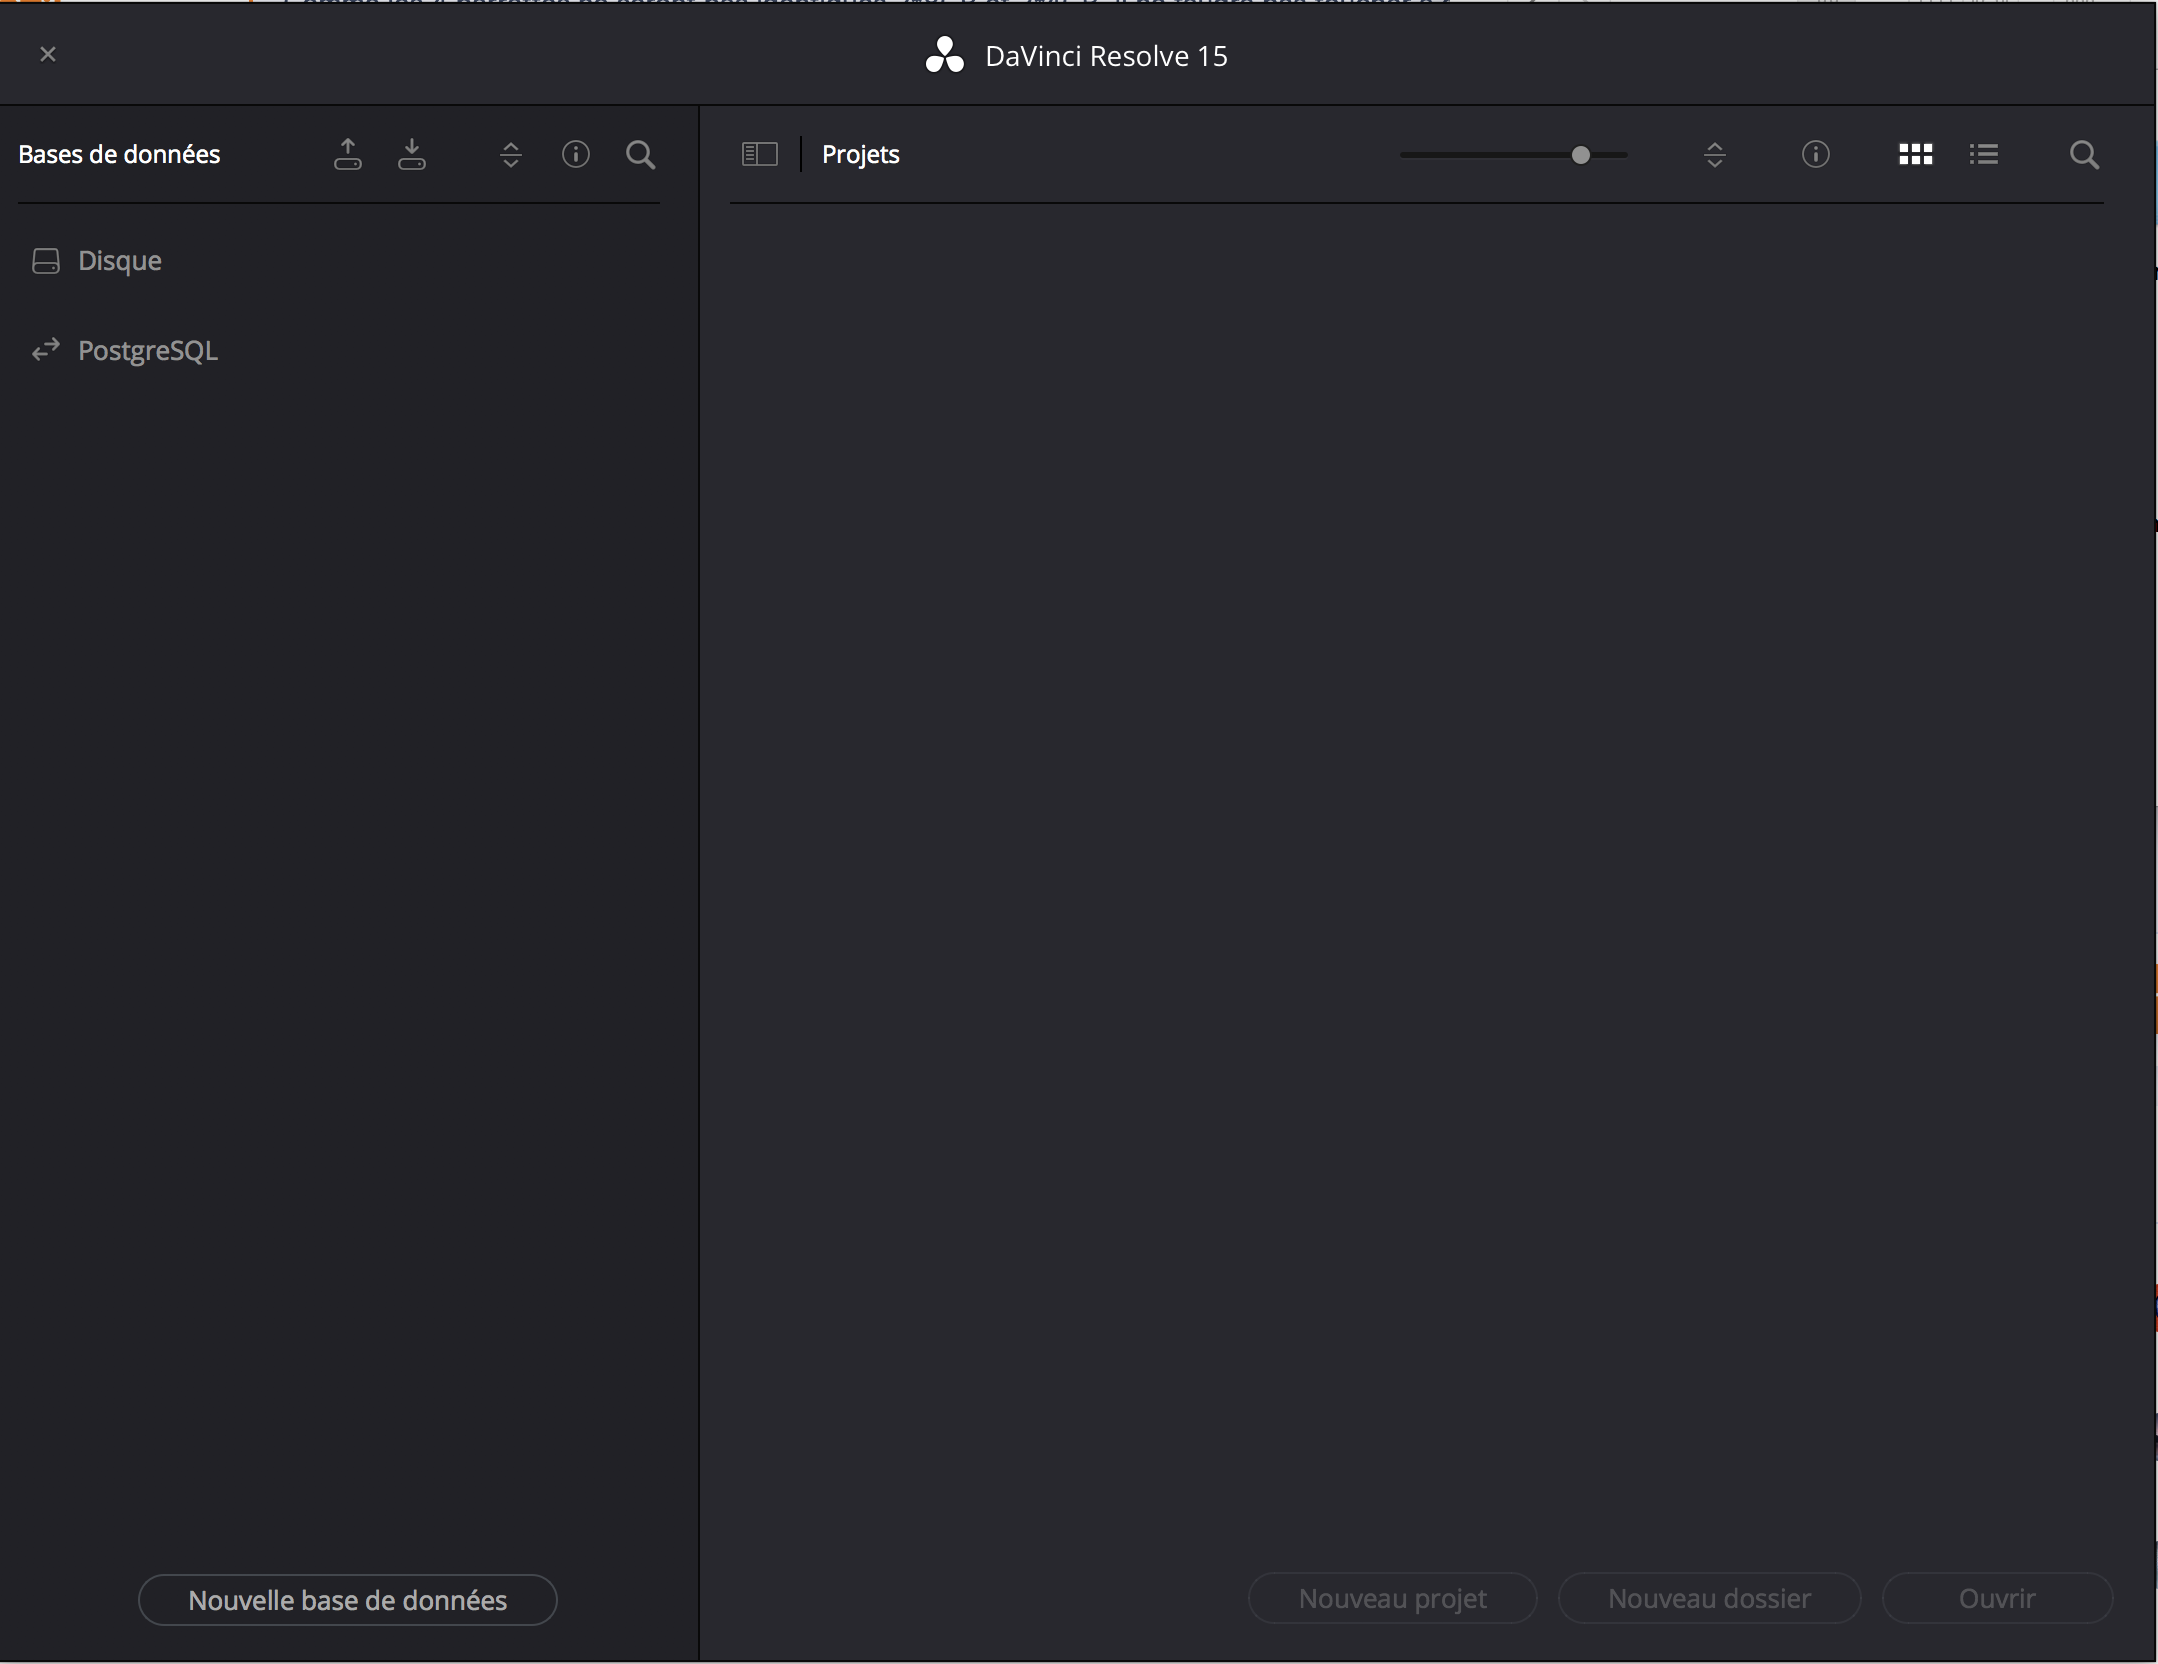Search databases with magnifier icon
This screenshot has height=1664, width=2158.
pyautogui.click(x=640, y=154)
